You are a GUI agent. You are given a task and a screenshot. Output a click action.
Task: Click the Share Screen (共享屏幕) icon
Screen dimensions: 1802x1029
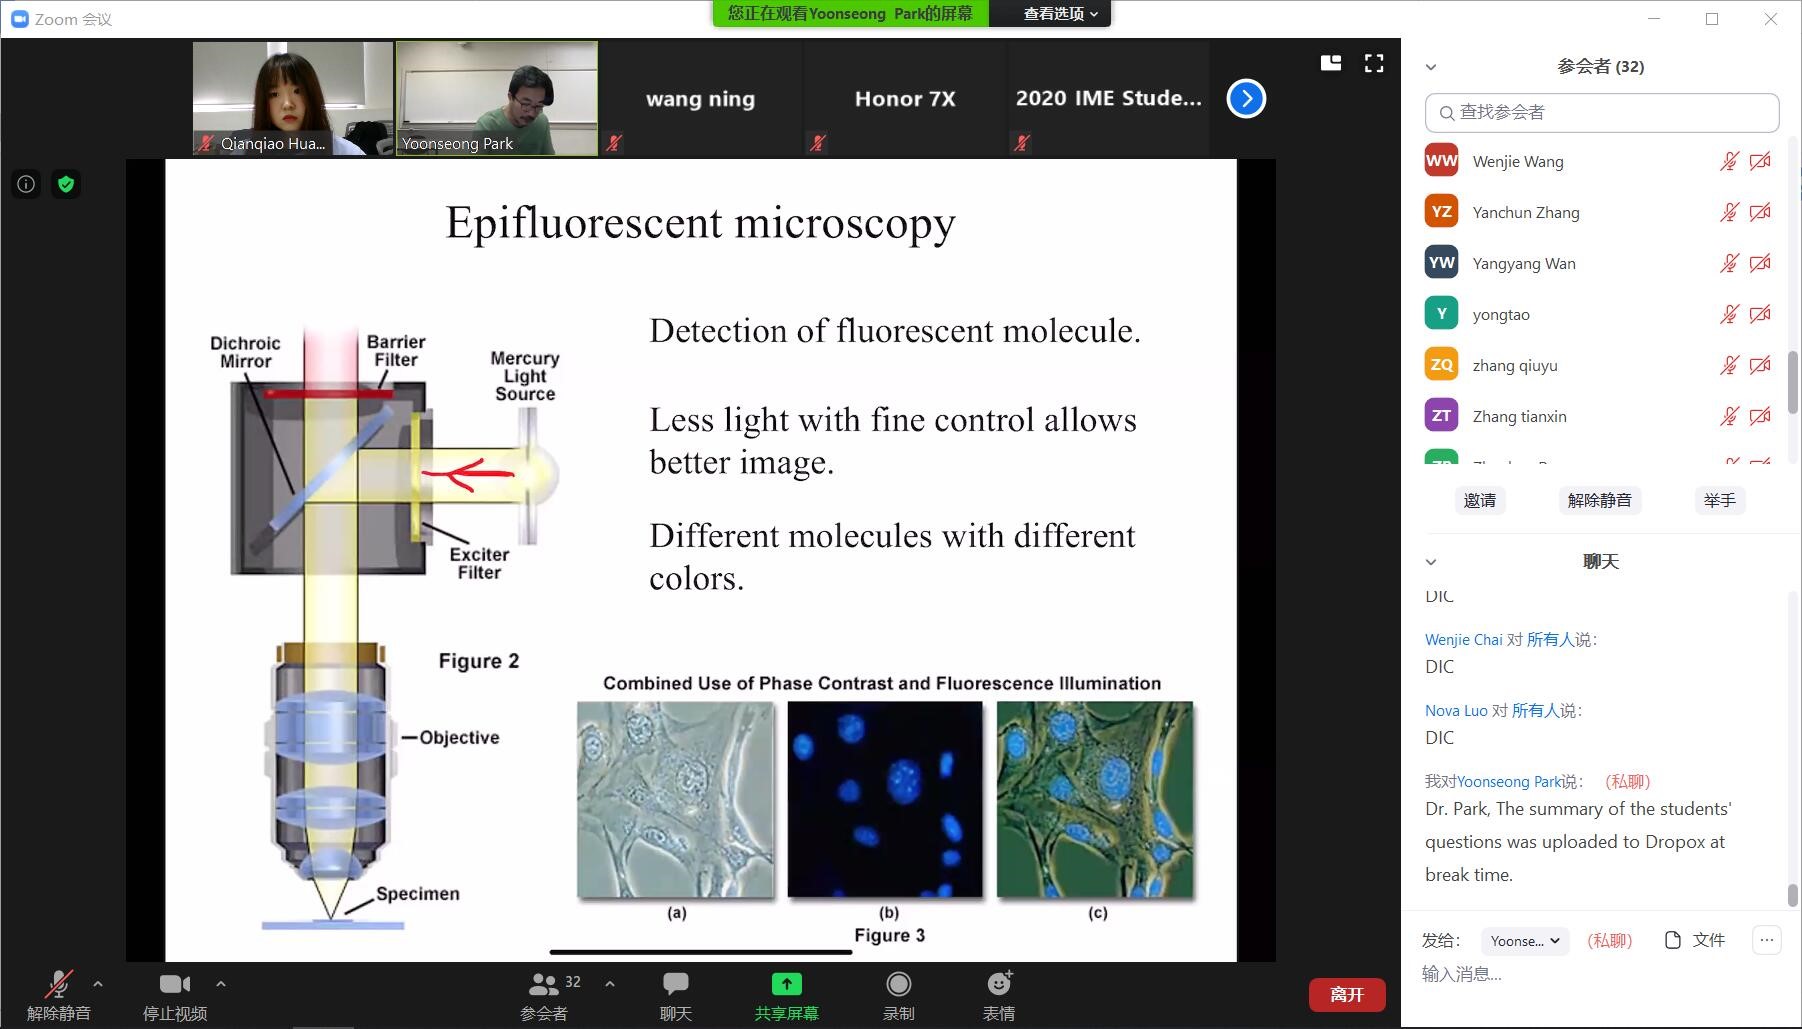point(786,985)
